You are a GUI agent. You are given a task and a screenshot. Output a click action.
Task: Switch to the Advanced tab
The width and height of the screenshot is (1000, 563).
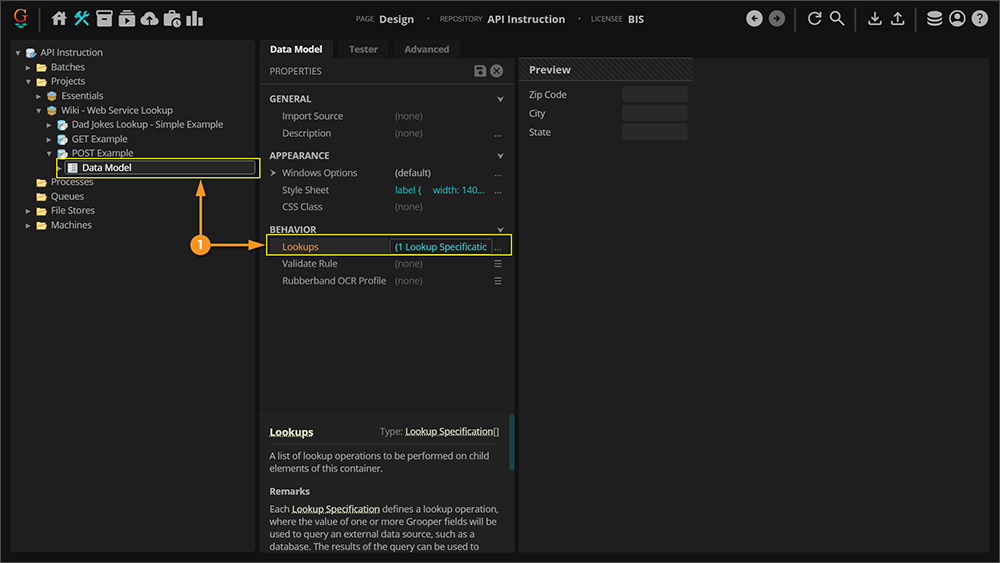(426, 49)
